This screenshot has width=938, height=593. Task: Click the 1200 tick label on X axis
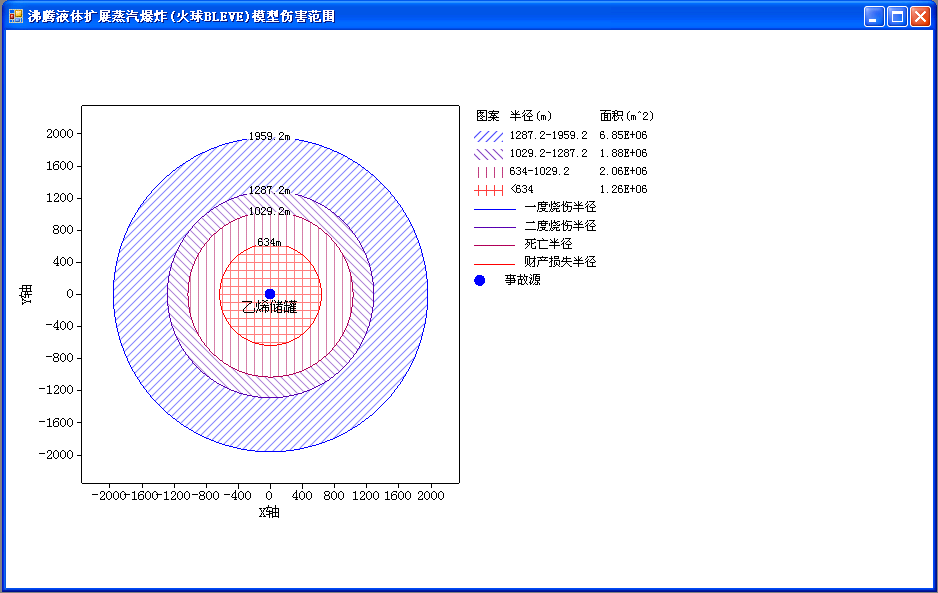[x=366, y=495]
